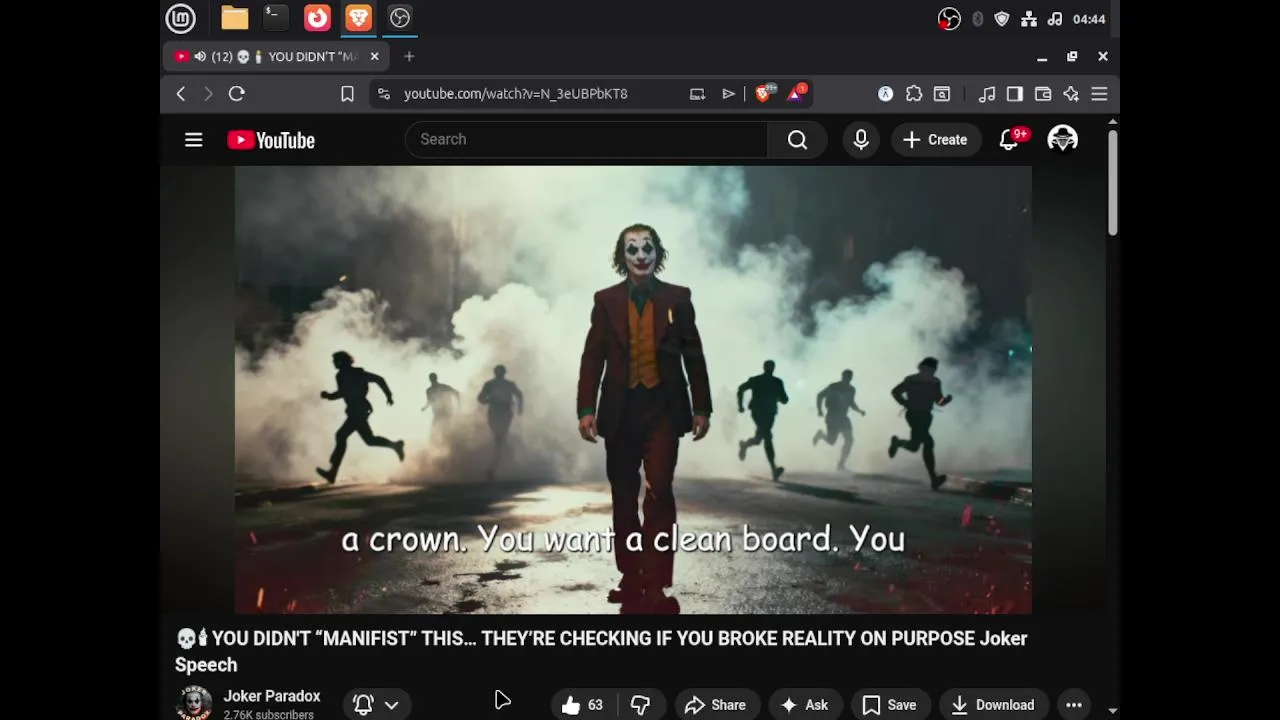Screen dimensions: 1280x720
Task: Open Brave Playlist play icon in address bar
Action: pyautogui.click(x=728, y=94)
